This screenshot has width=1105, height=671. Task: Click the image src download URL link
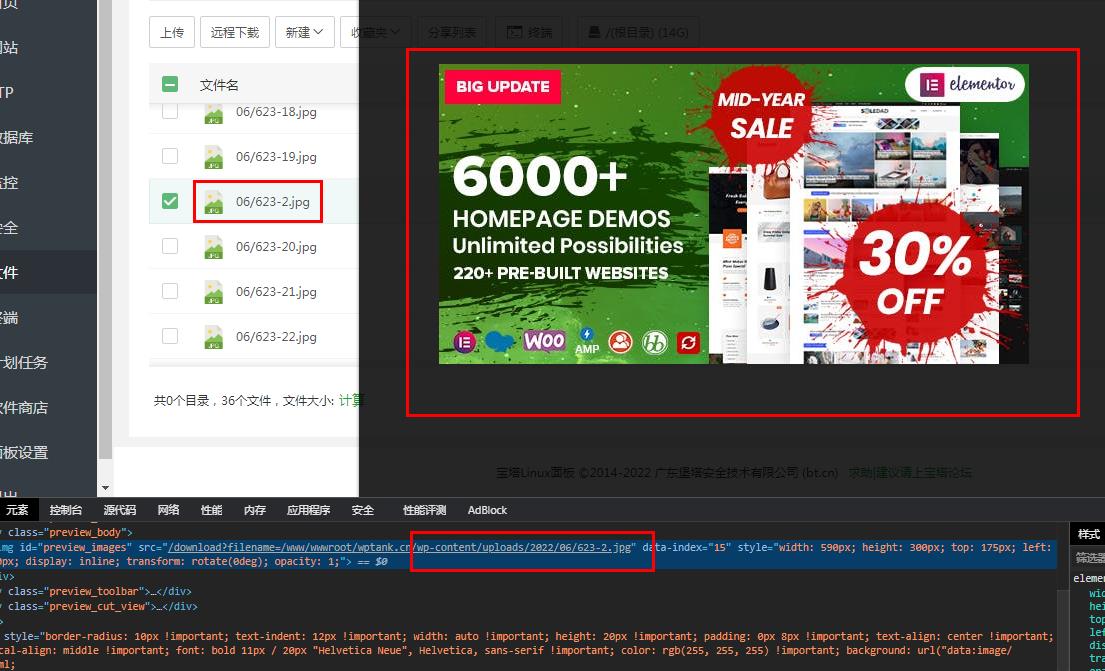coord(400,548)
